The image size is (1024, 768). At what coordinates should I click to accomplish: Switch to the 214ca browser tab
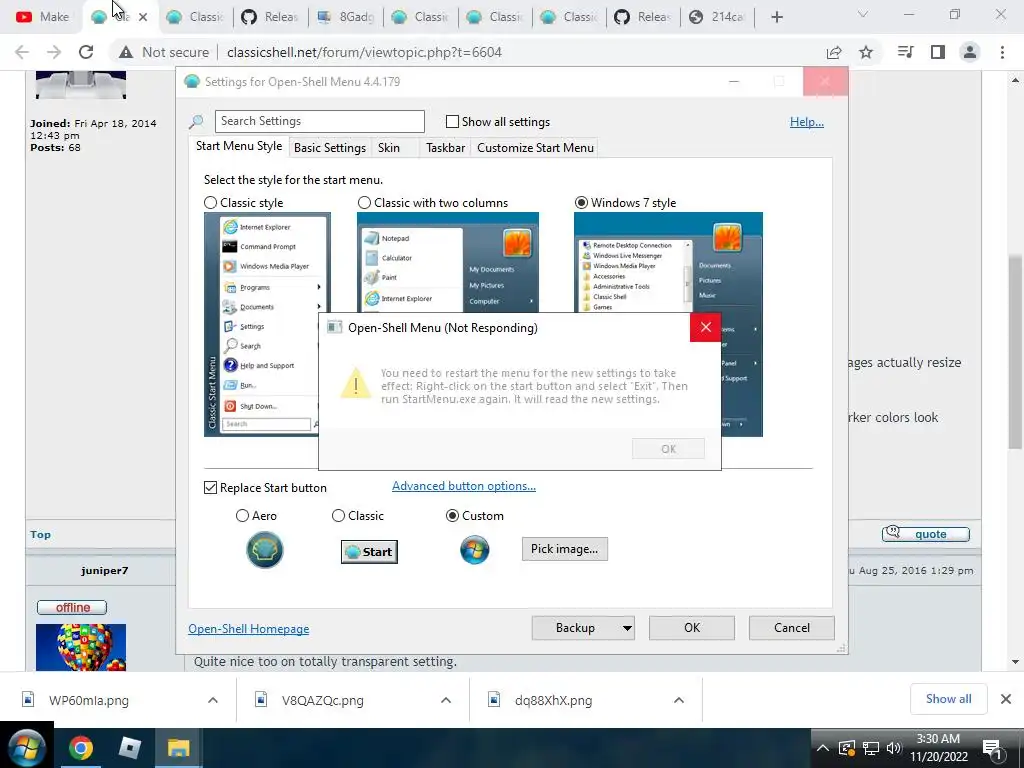click(716, 17)
